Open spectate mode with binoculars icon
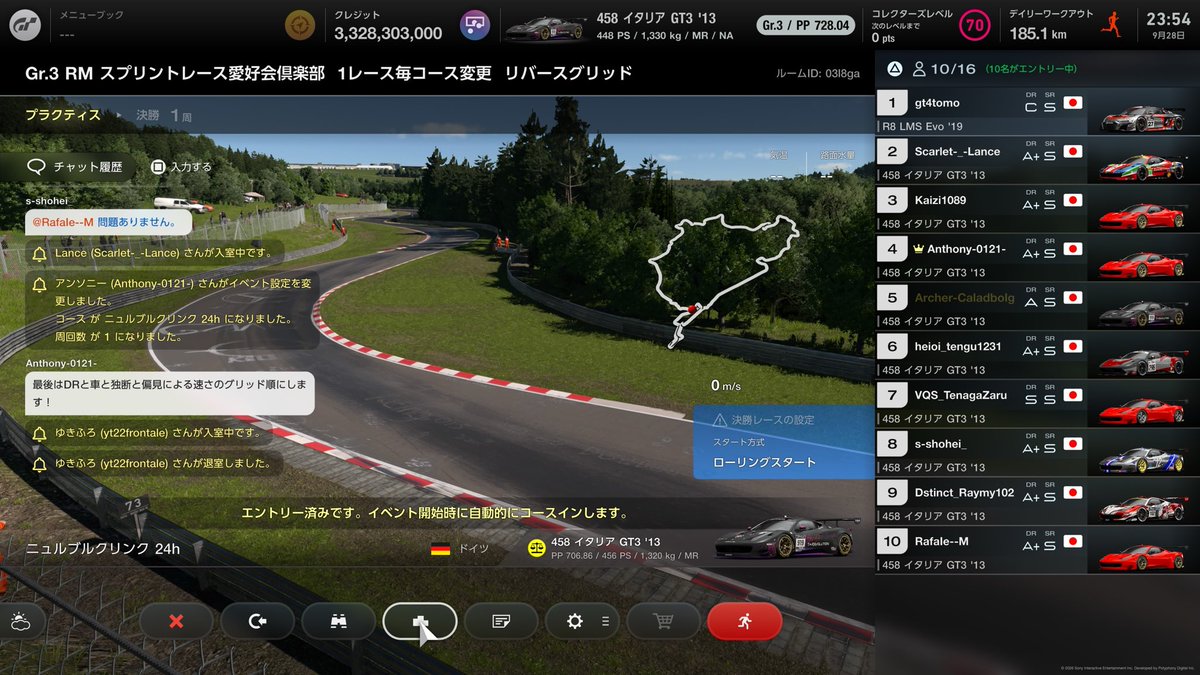 (x=339, y=621)
